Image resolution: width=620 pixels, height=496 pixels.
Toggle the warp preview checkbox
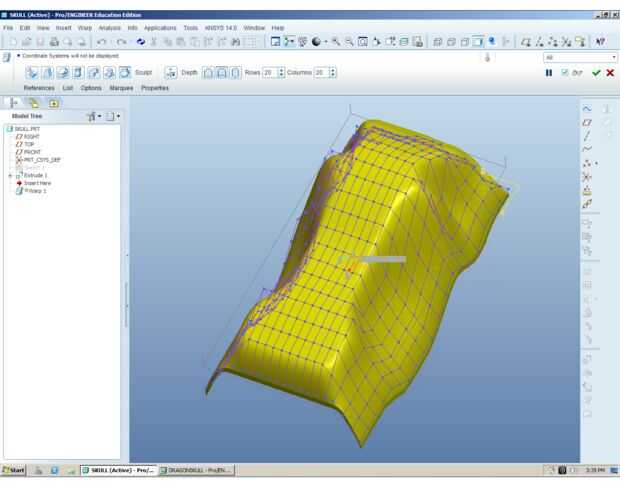click(565, 72)
